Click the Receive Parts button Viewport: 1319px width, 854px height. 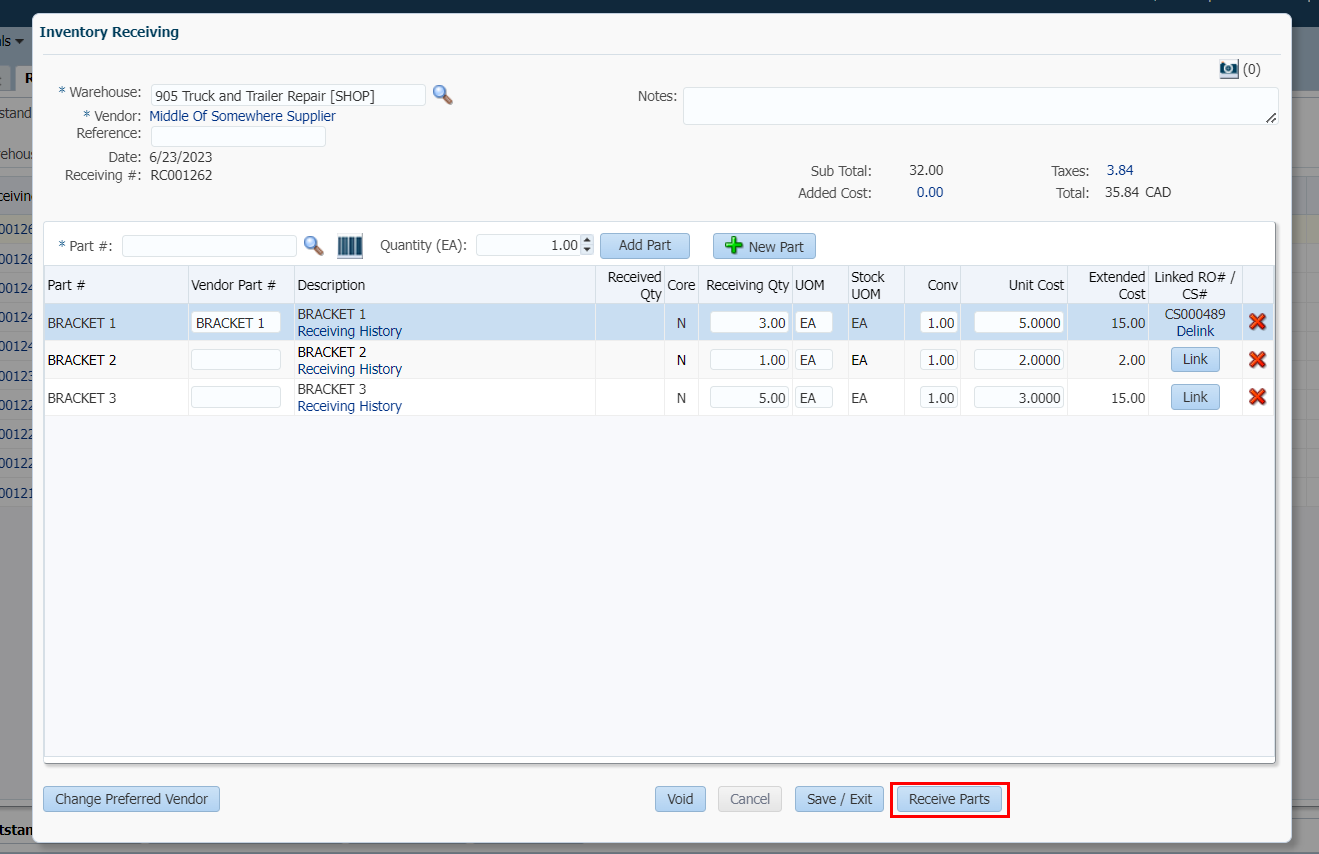tap(949, 799)
